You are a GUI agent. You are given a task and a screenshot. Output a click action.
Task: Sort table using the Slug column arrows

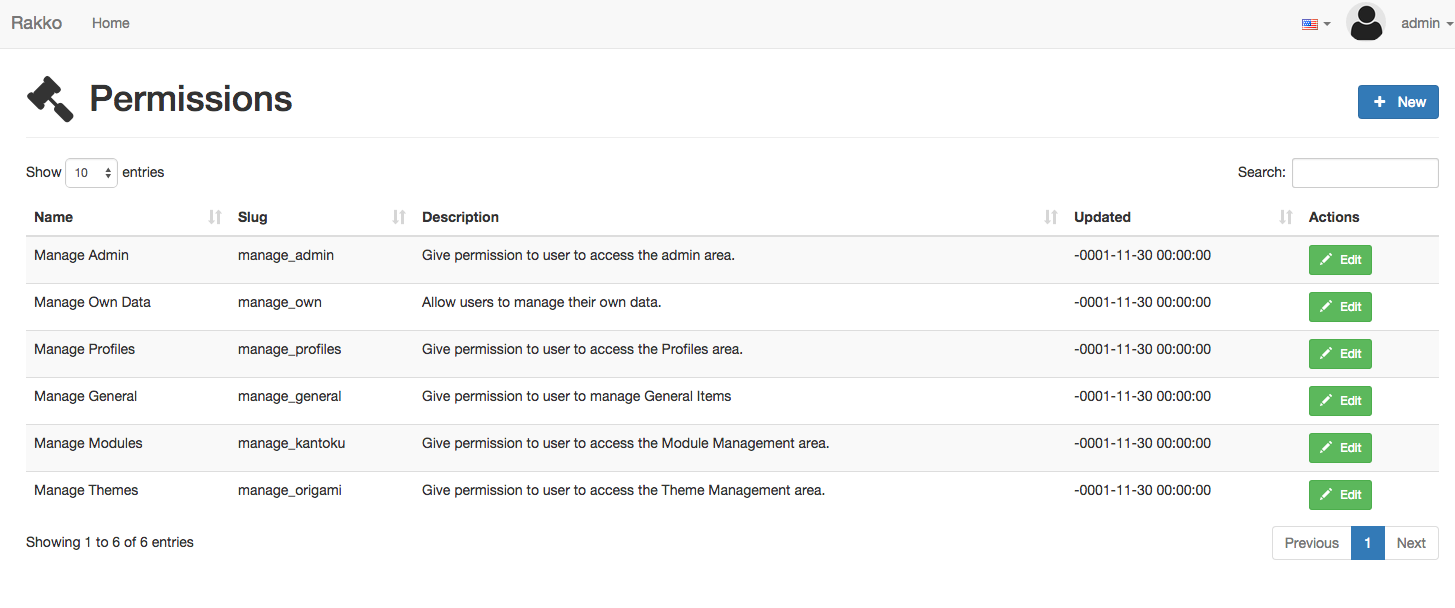tap(399, 217)
